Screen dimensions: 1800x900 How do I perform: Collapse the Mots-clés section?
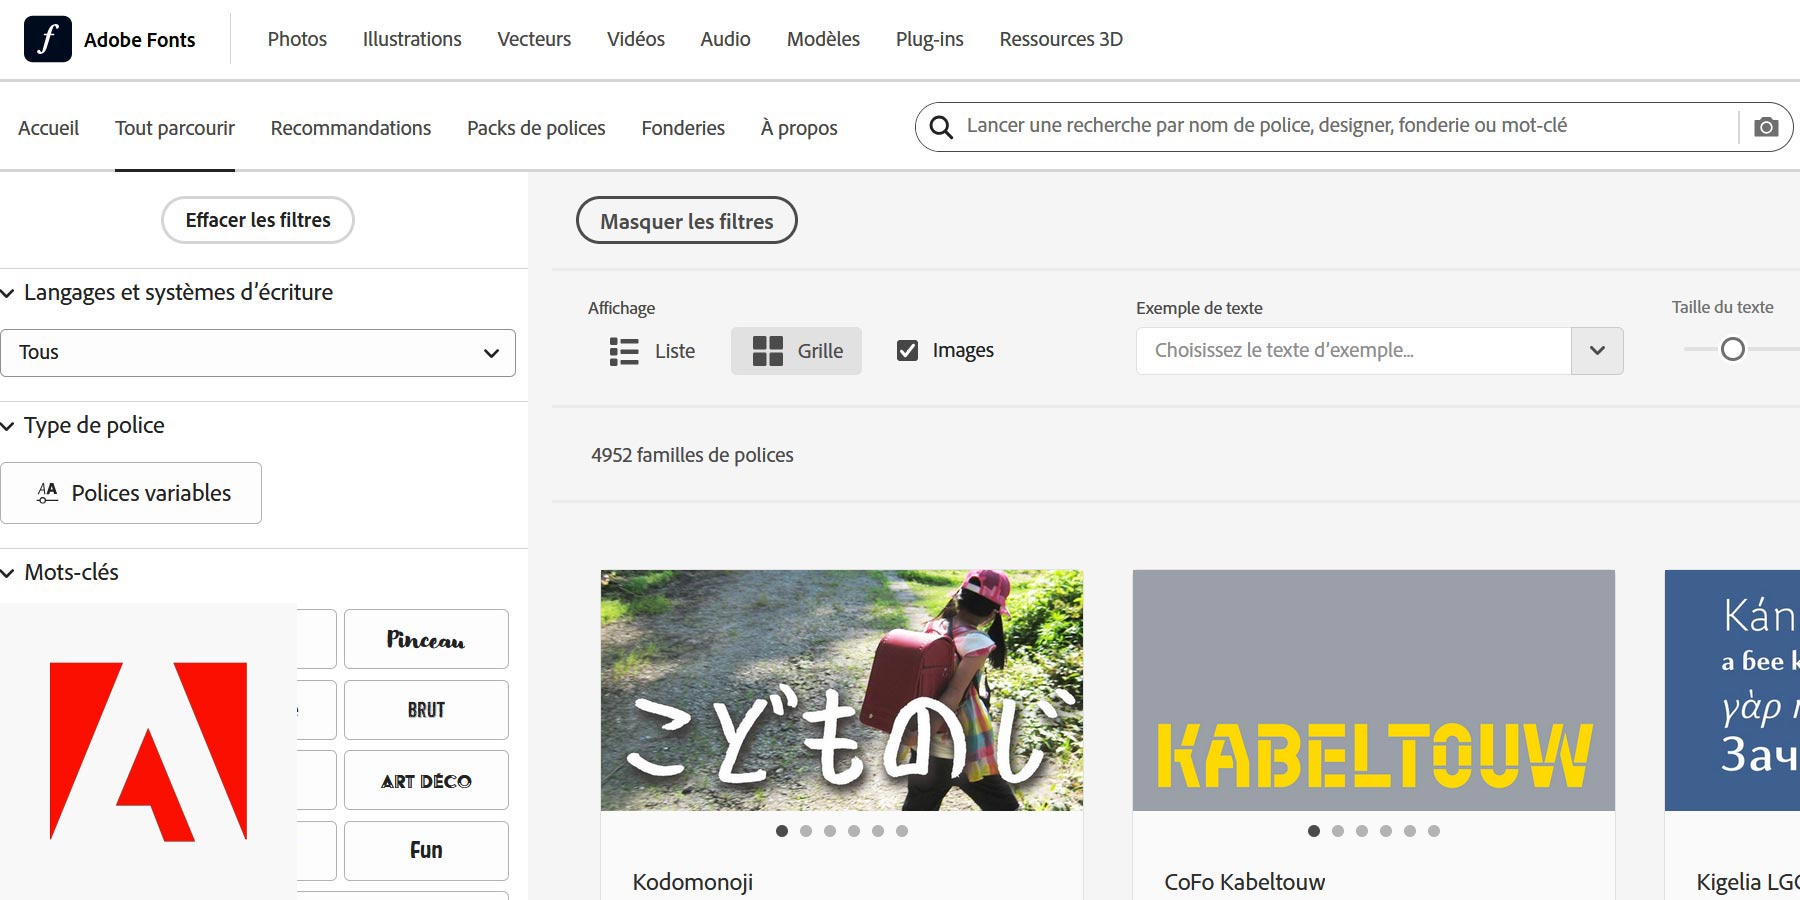pyautogui.click(x=60, y=572)
